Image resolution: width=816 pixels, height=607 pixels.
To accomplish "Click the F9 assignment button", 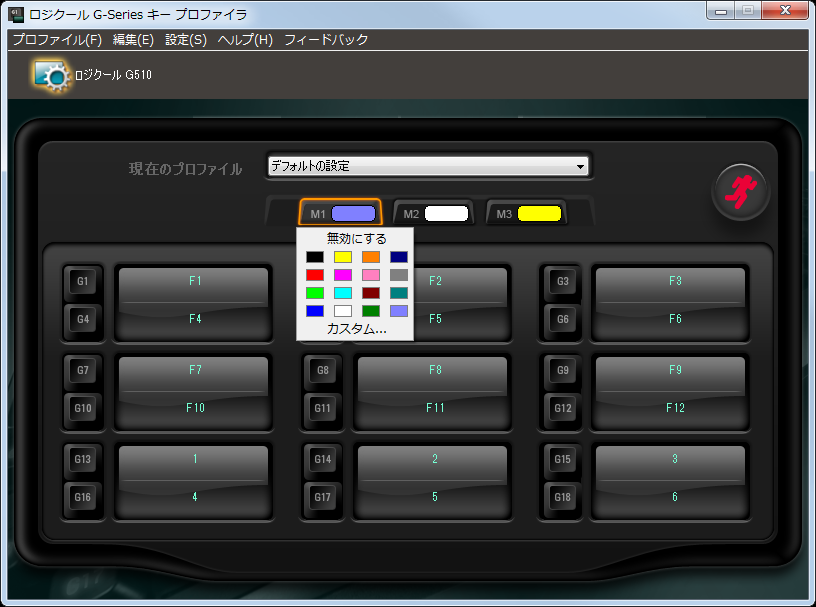I will point(671,373).
